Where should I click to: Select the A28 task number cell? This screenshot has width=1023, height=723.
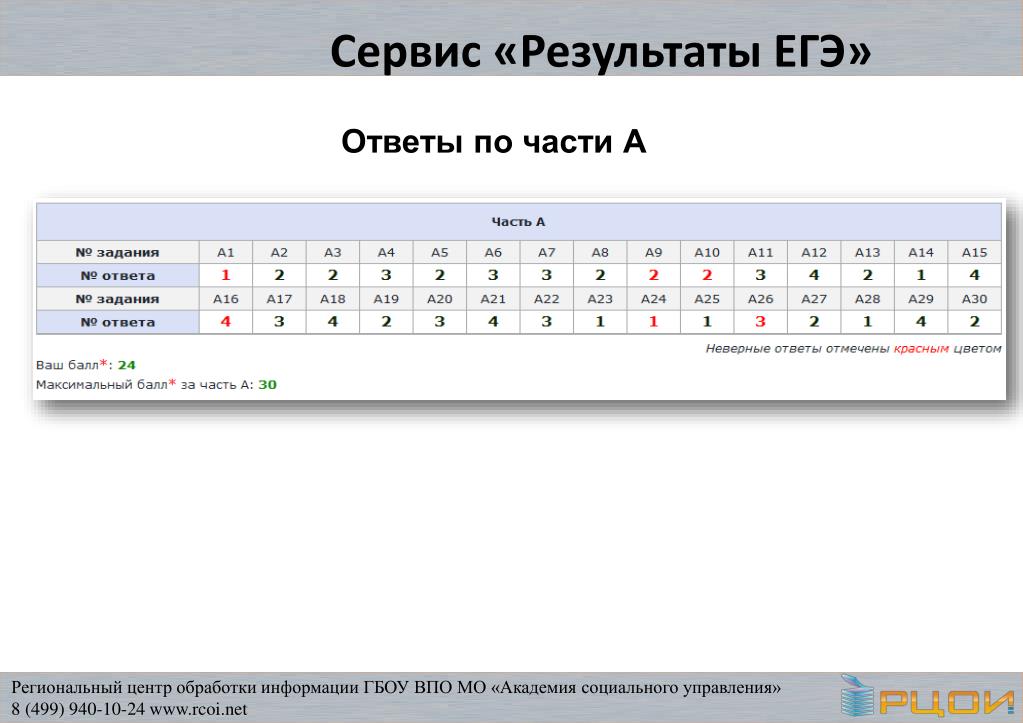click(x=868, y=299)
